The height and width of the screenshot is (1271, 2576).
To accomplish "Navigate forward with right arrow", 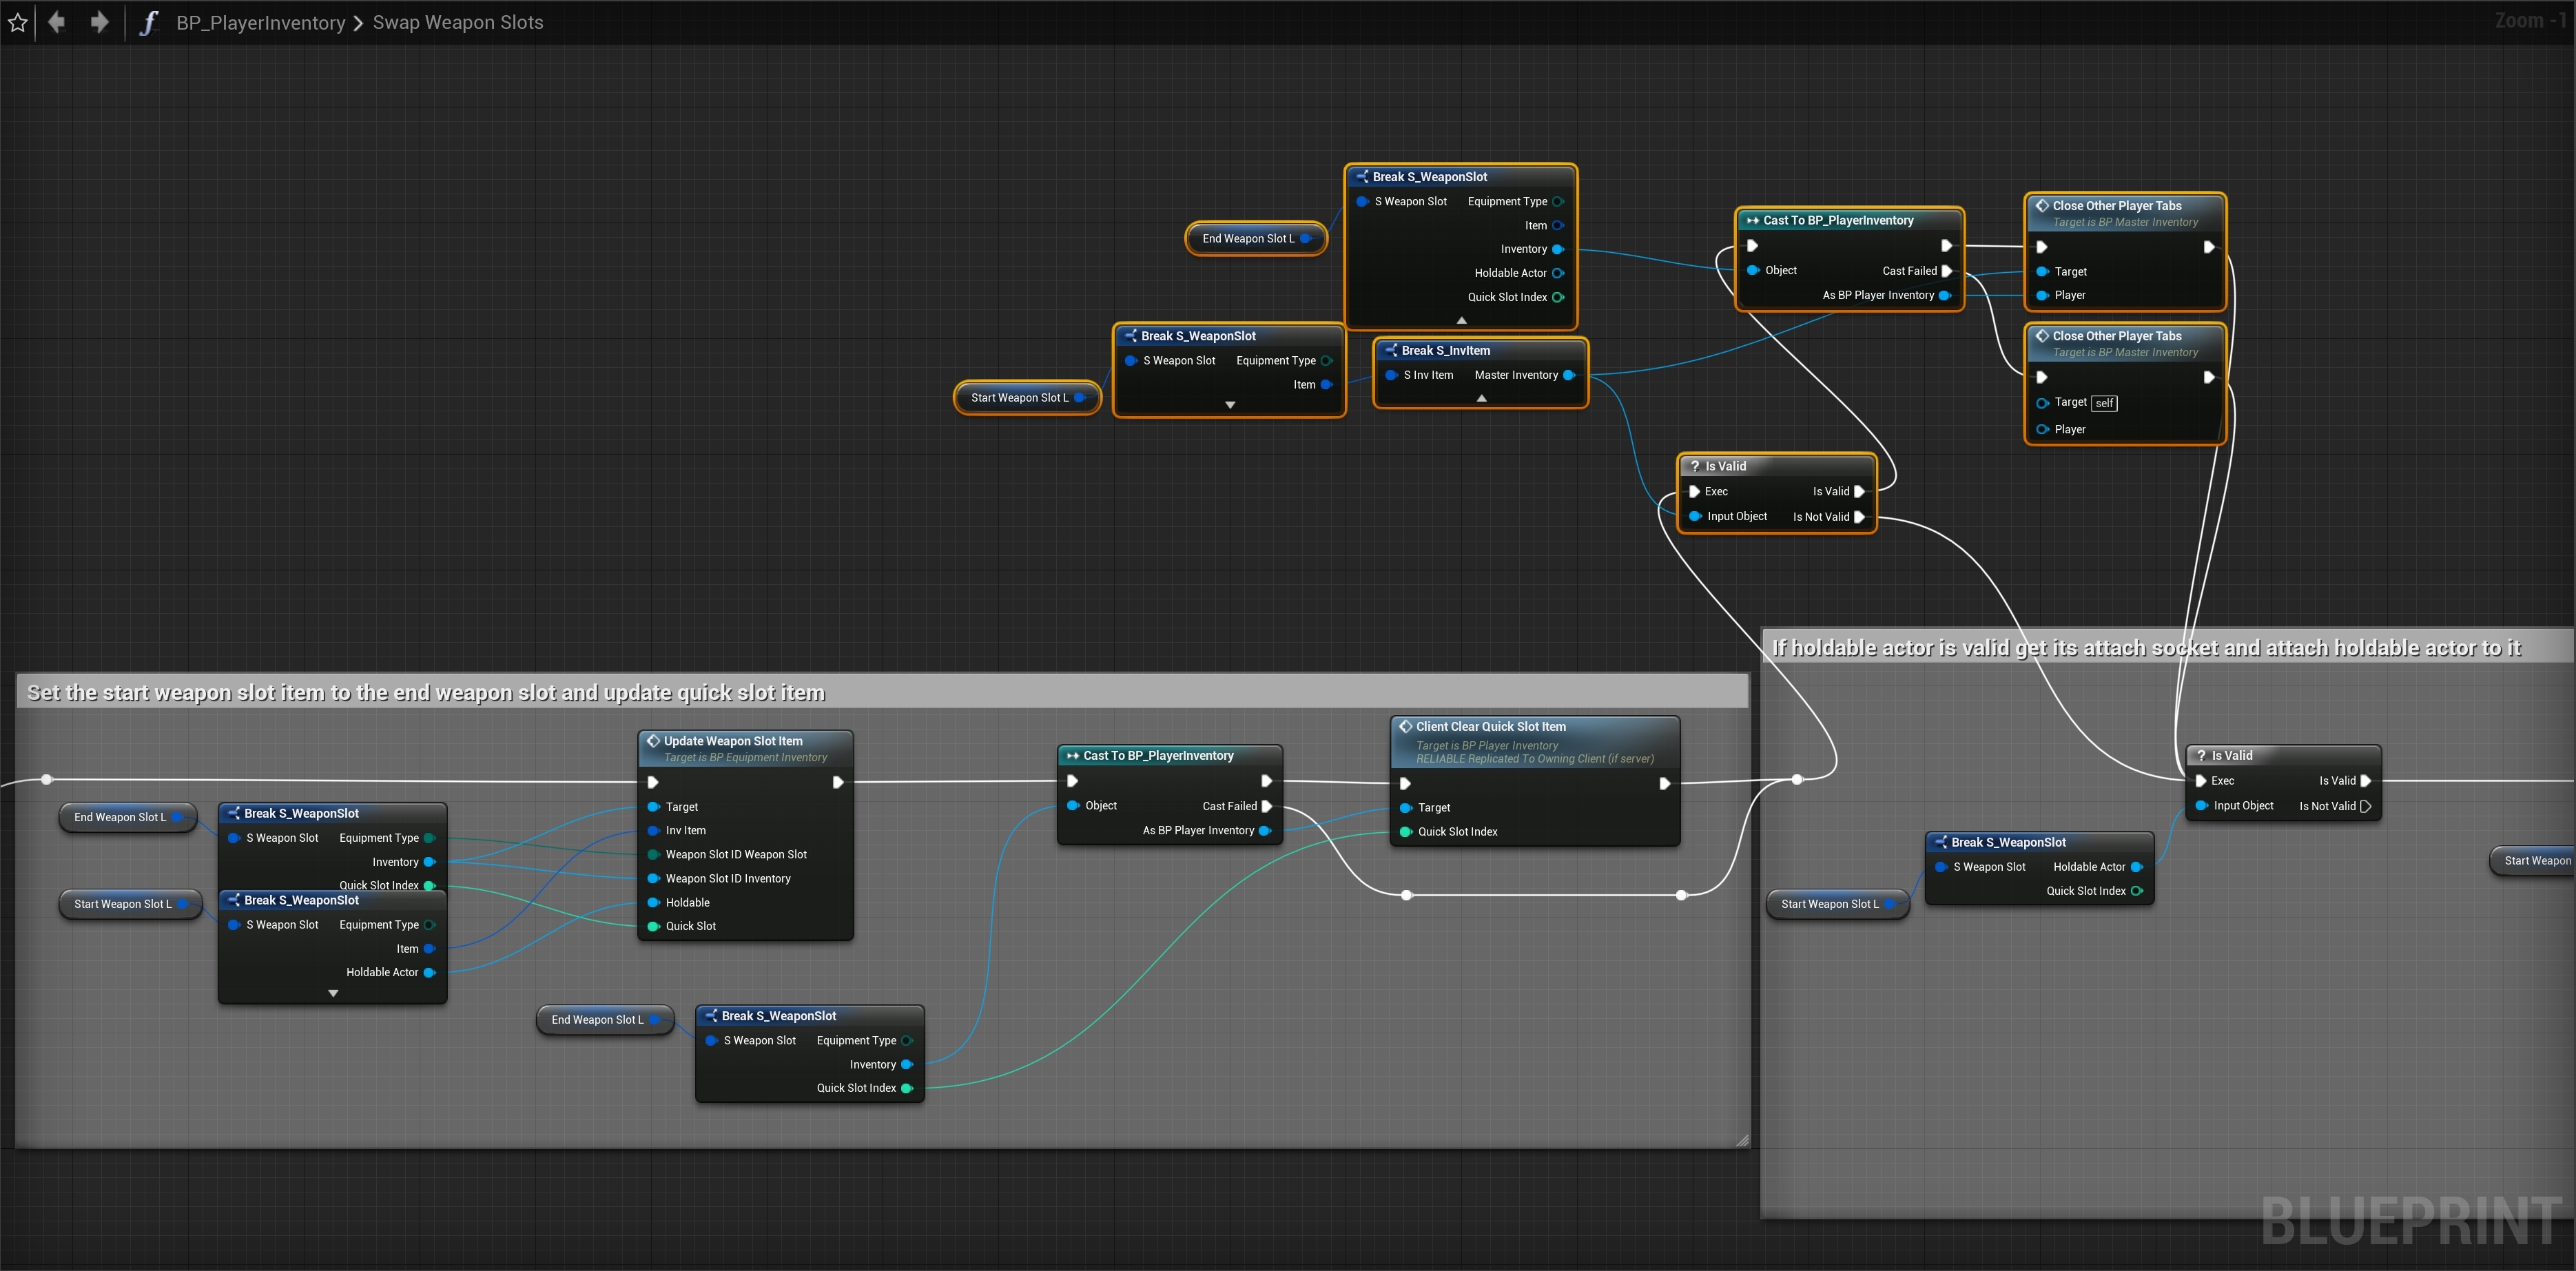I will click(99, 22).
